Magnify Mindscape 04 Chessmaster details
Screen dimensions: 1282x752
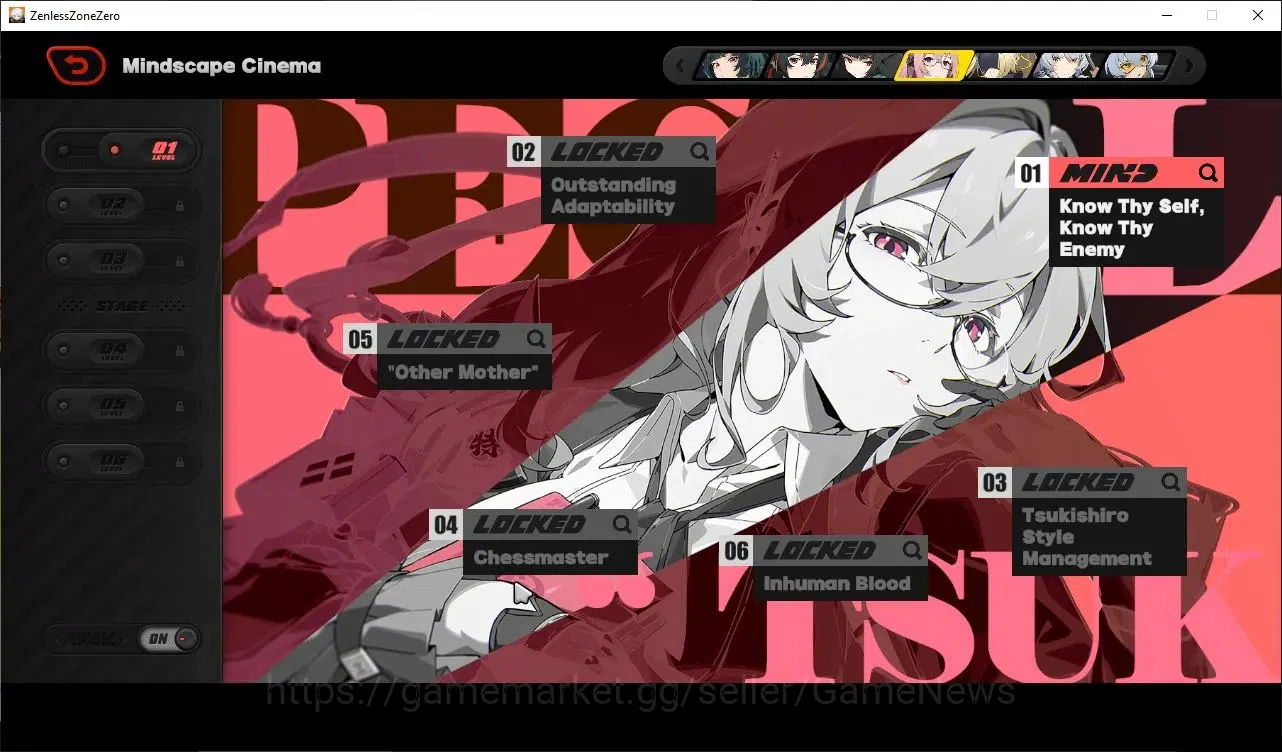point(622,524)
